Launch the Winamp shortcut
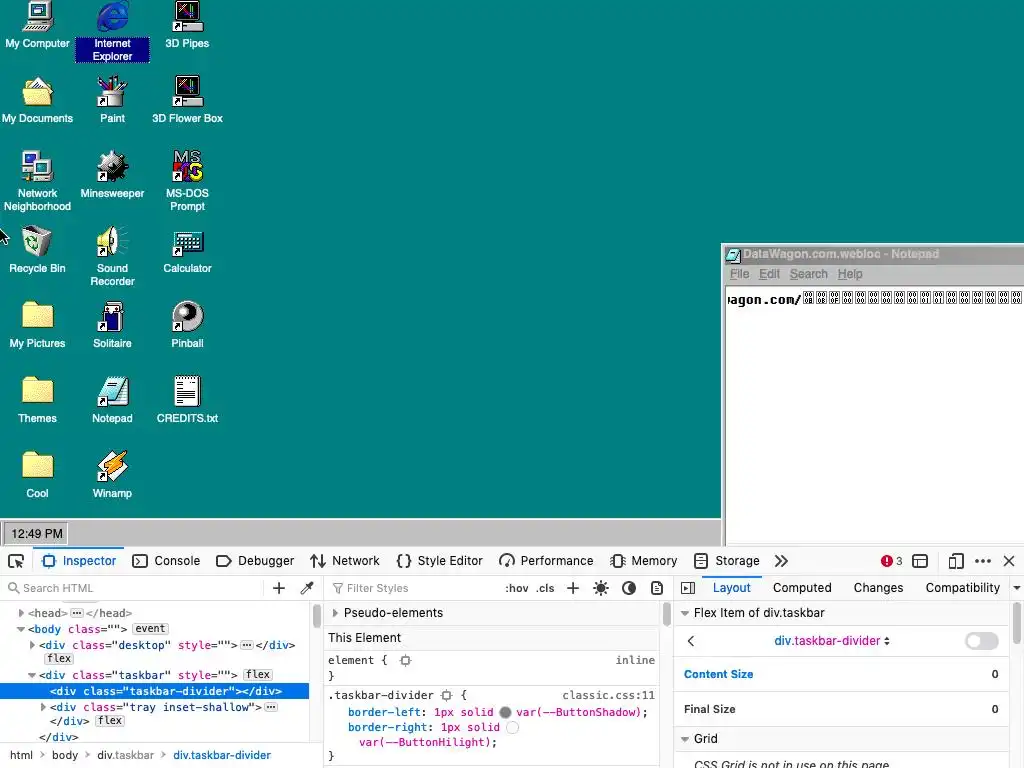The width and height of the screenshot is (1024, 768). (x=112, y=475)
